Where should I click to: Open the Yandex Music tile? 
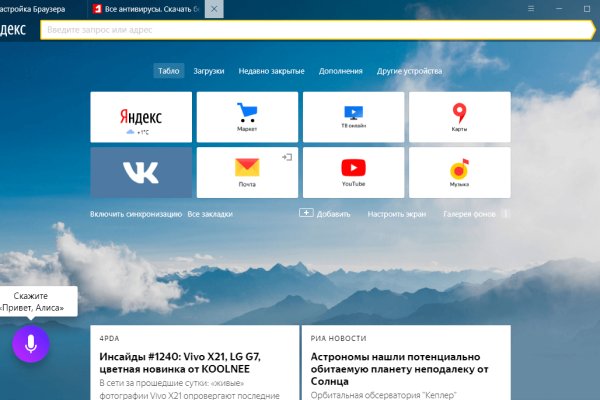(x=460, y=172)
